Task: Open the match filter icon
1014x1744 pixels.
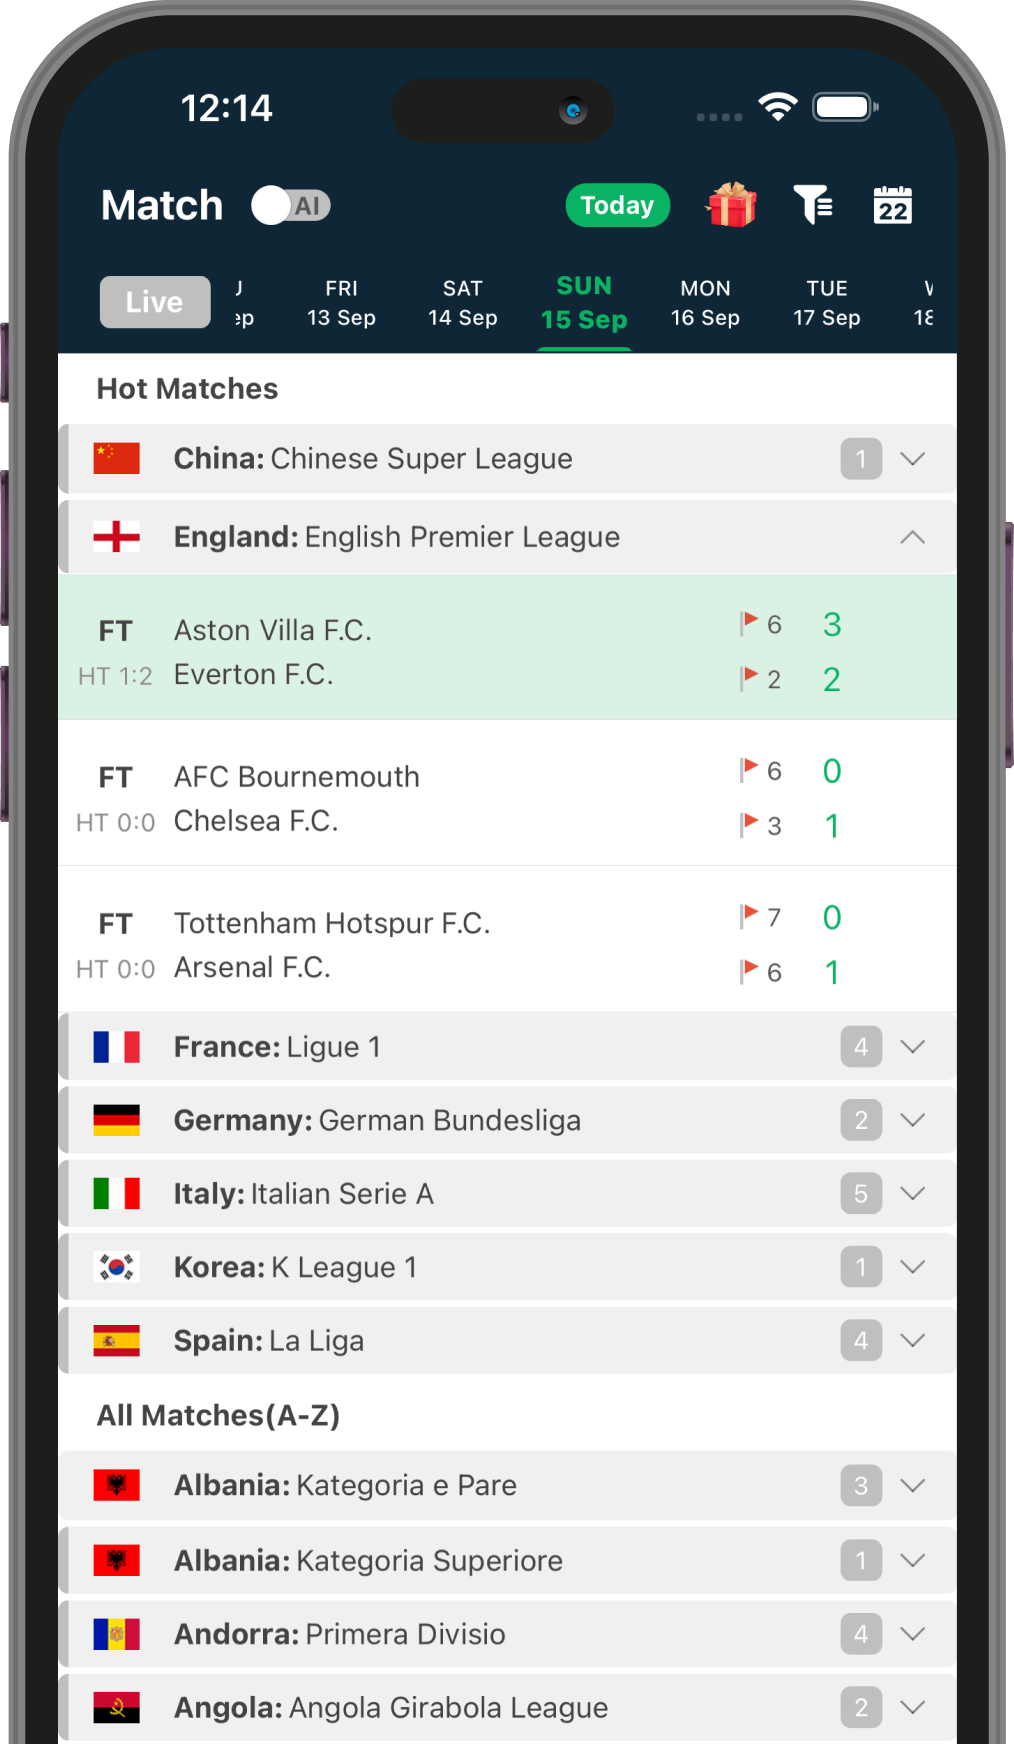Action: click(x=813, y=205)
